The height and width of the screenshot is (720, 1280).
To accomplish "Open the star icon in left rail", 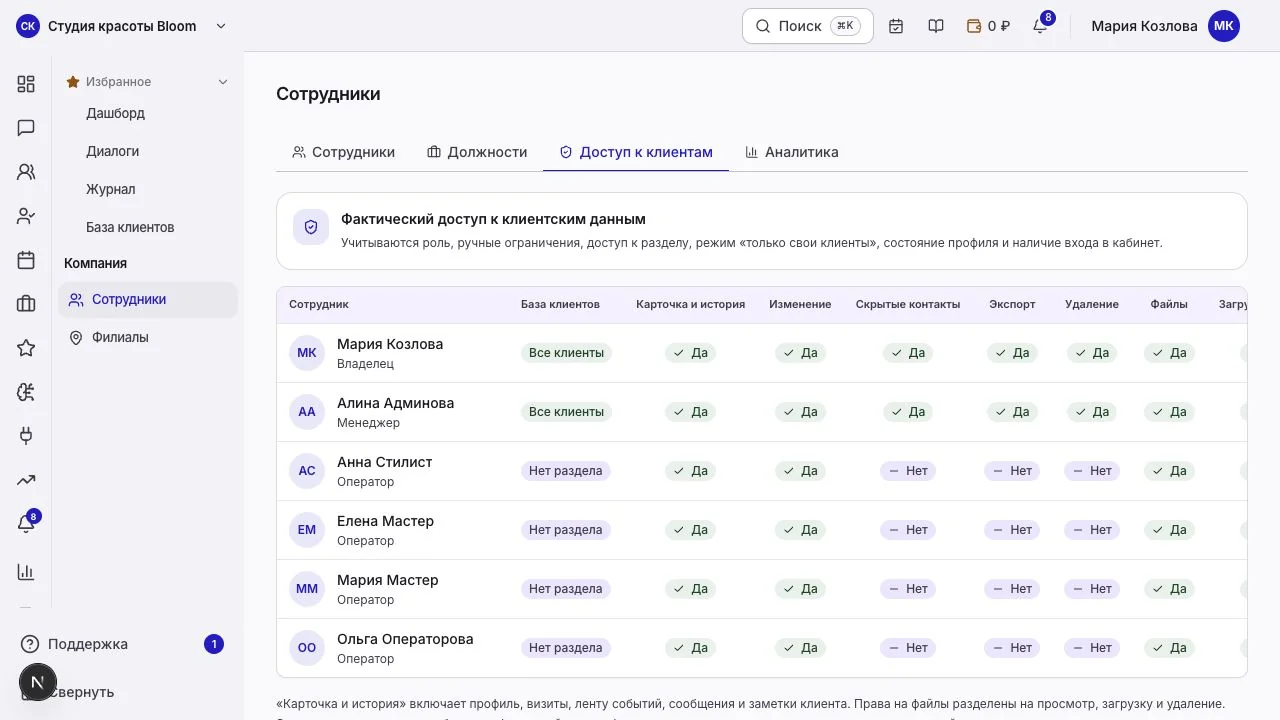I will tap(26, 348).
